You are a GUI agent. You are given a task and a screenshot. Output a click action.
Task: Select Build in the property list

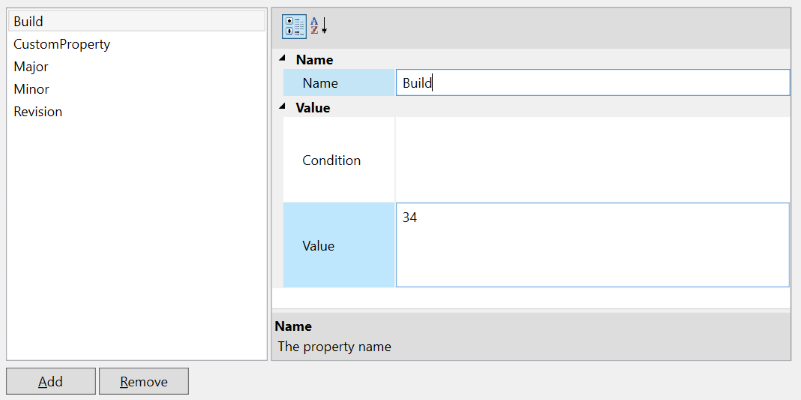[28, 21]
